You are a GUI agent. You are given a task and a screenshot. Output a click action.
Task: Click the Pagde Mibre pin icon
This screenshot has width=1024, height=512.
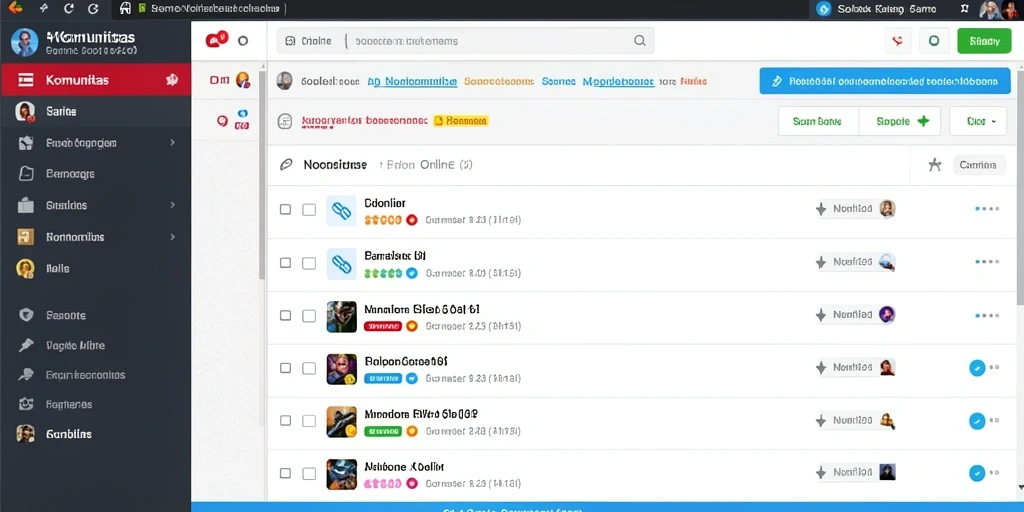(26, 345)
